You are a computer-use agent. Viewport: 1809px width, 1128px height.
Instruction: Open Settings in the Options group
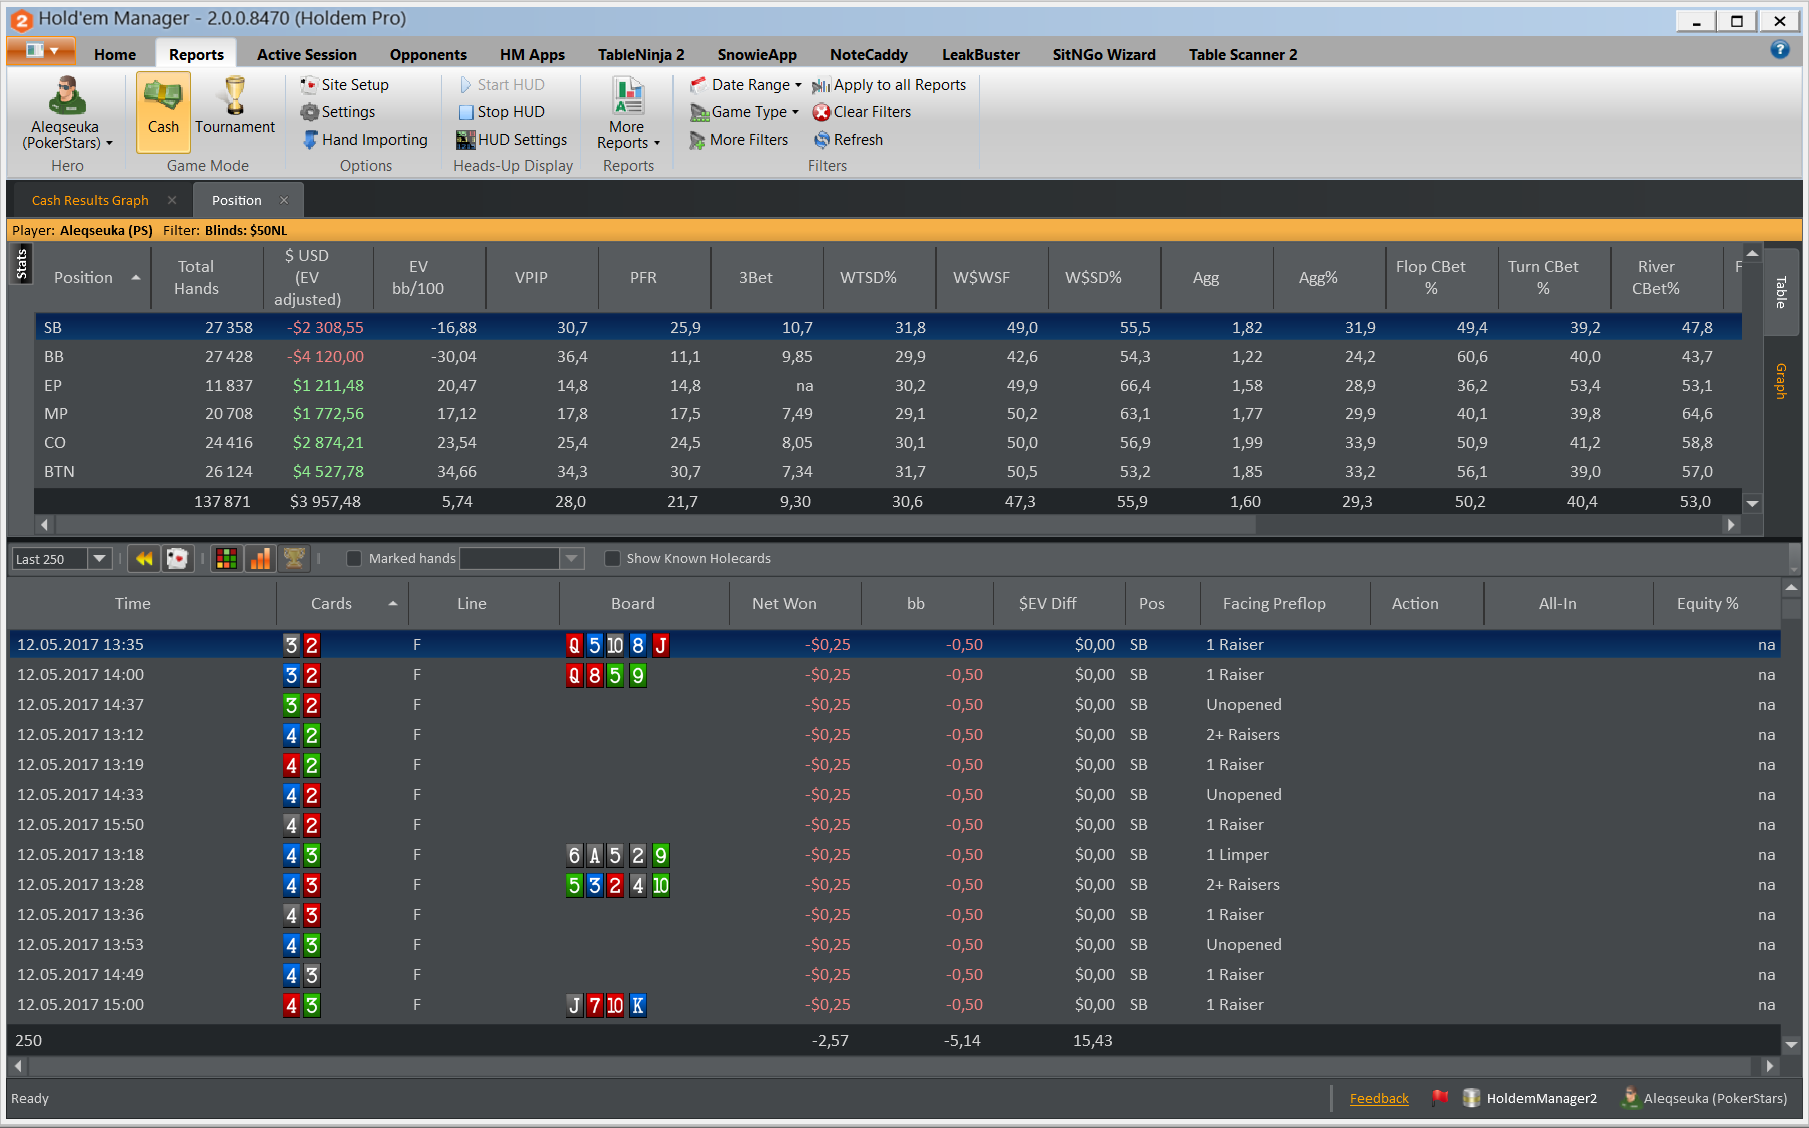click(x=338, y=112)
